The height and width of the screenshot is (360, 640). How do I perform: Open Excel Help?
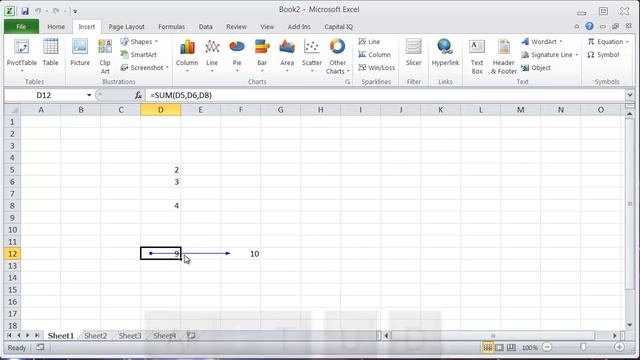[x=589, y=26]
